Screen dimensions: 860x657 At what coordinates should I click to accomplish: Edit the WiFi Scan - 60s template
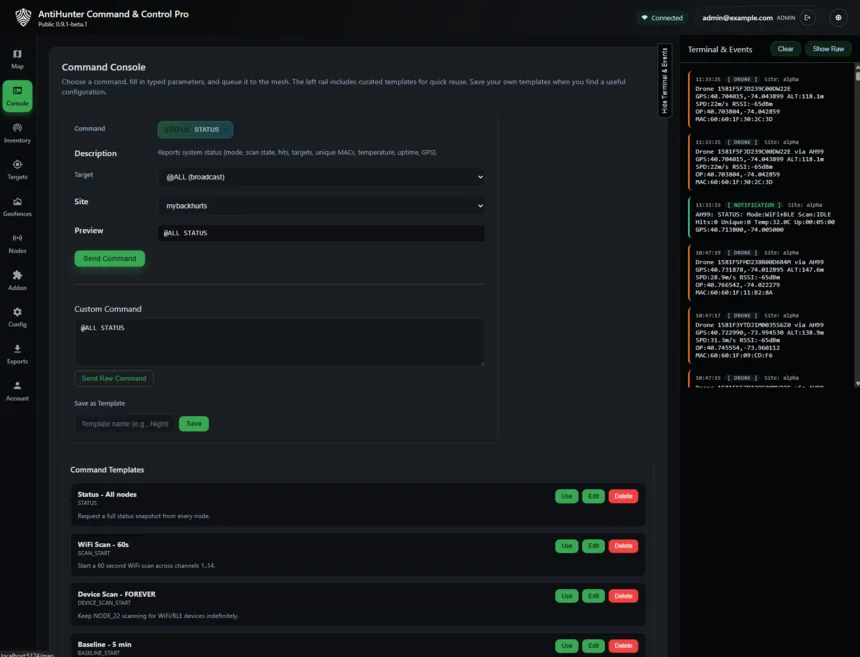pos(593,546)
